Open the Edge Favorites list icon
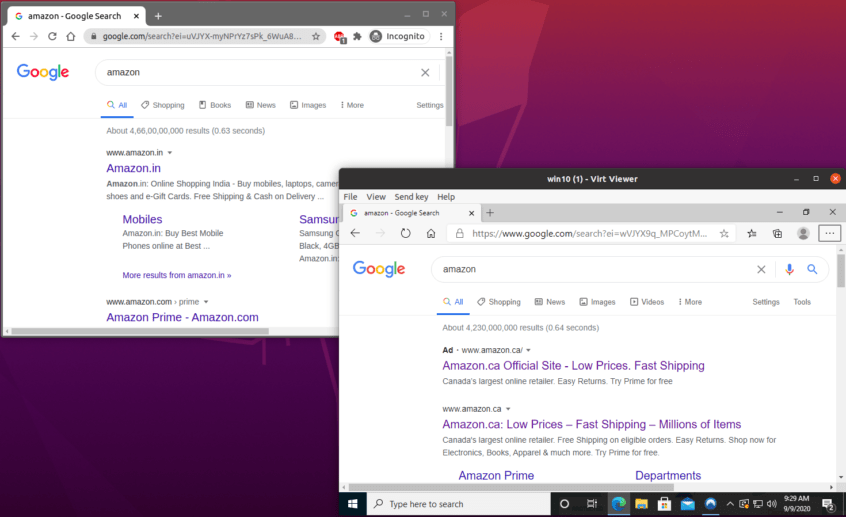The image size is (846, 517). 752,233
